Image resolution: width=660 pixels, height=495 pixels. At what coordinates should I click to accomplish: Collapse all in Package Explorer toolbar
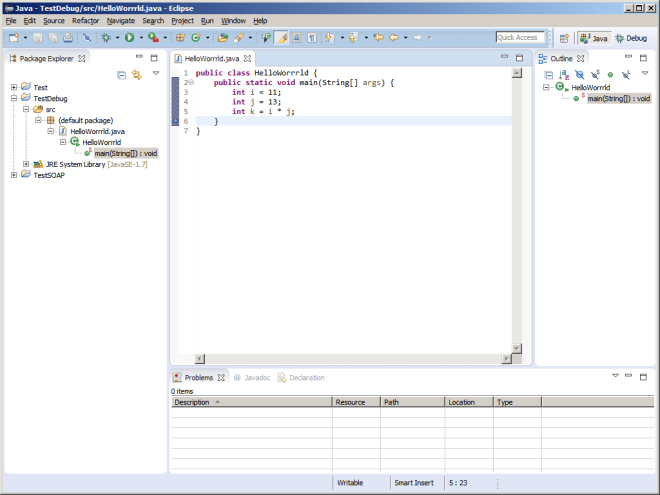[x=122, y=74]
